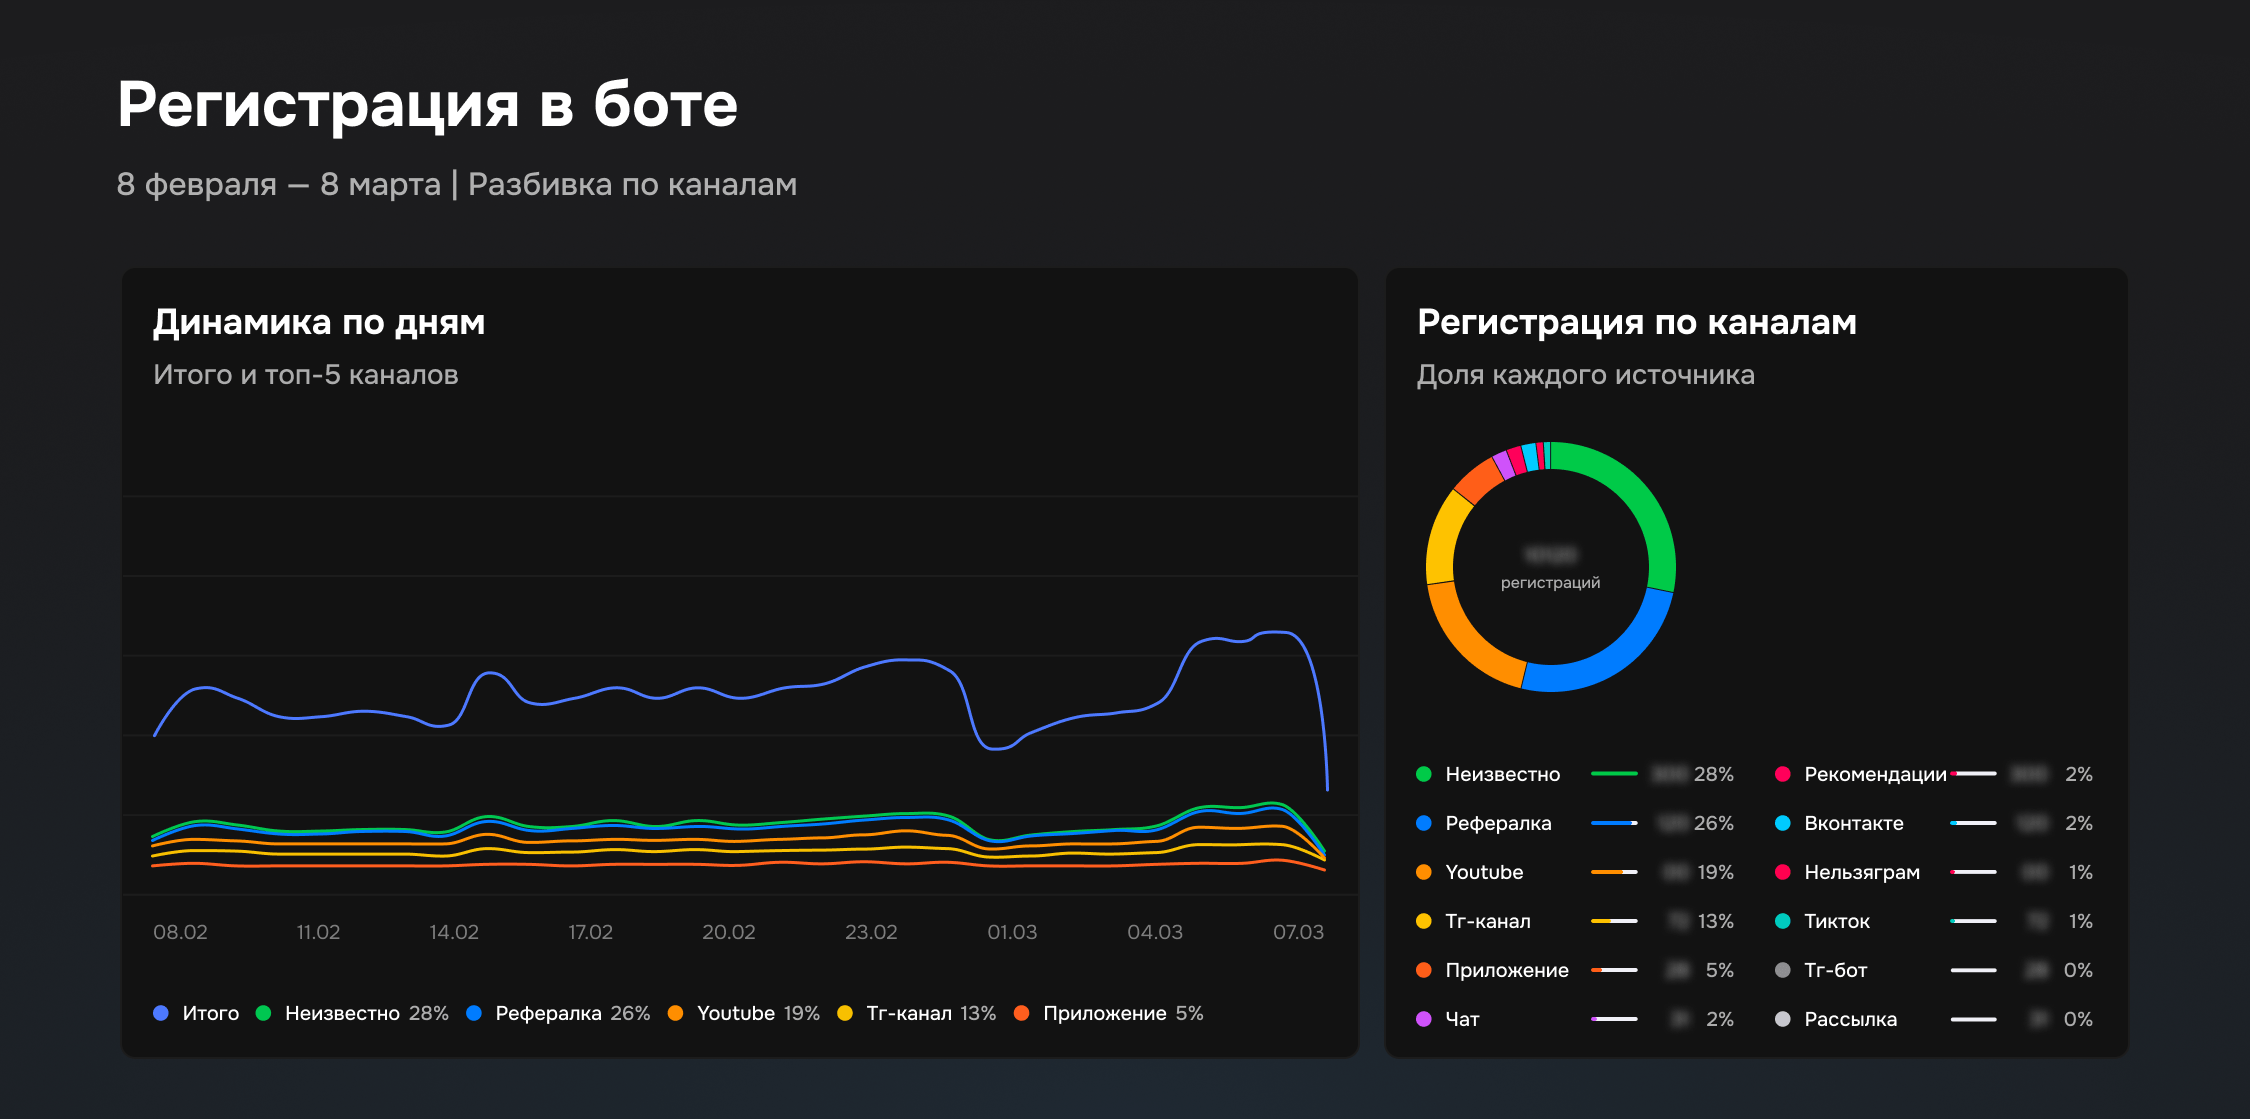Toggle Рефералка 26% legend entry below chart
Screen dimensions: 2250x1119
tap(560, 1013)
